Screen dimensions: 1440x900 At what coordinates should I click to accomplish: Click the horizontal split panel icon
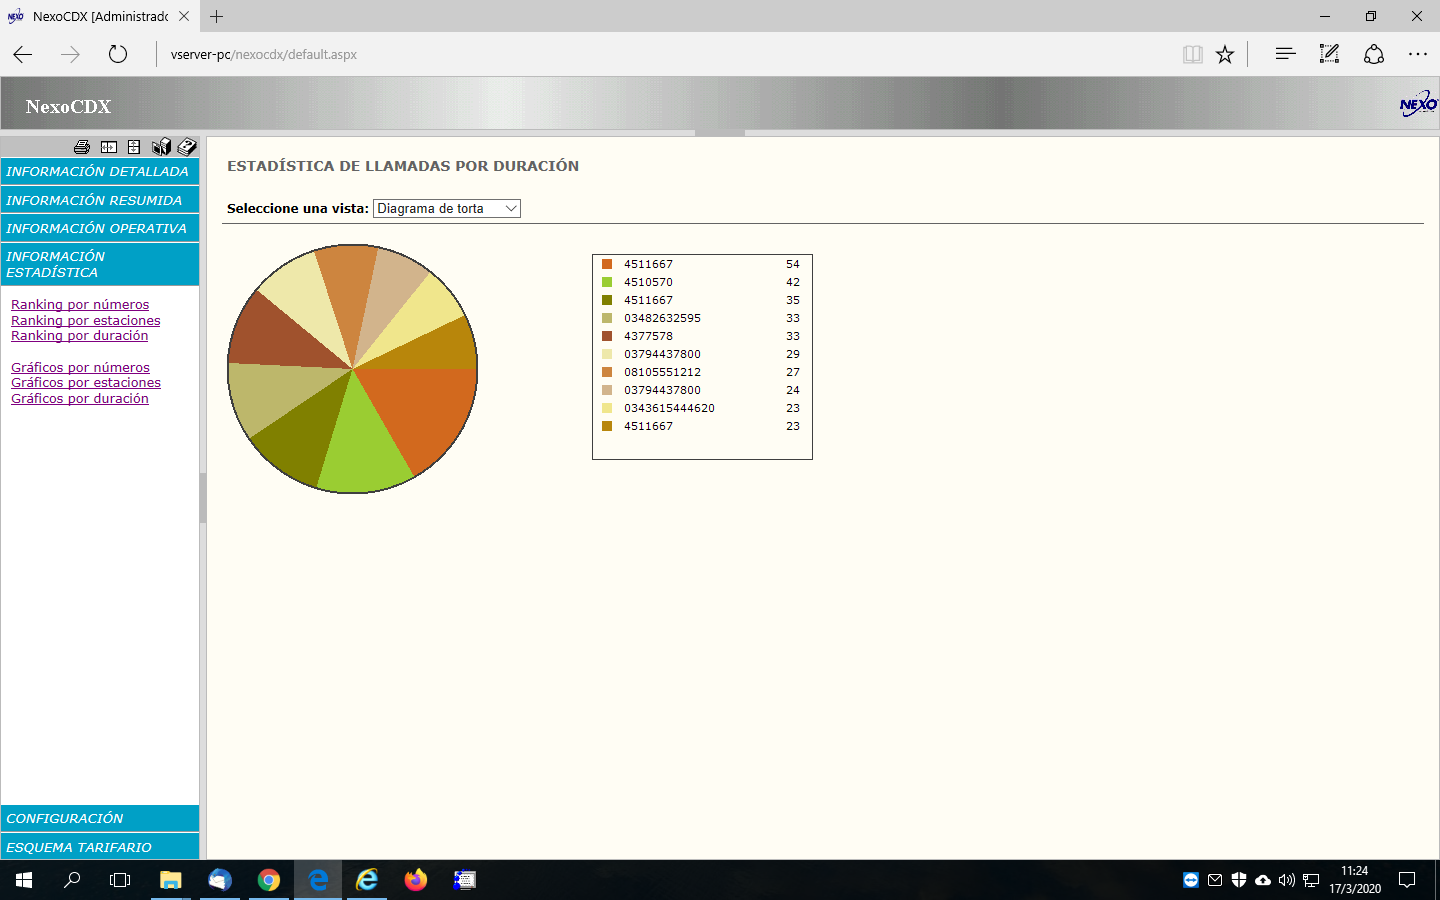coord(109,147)
